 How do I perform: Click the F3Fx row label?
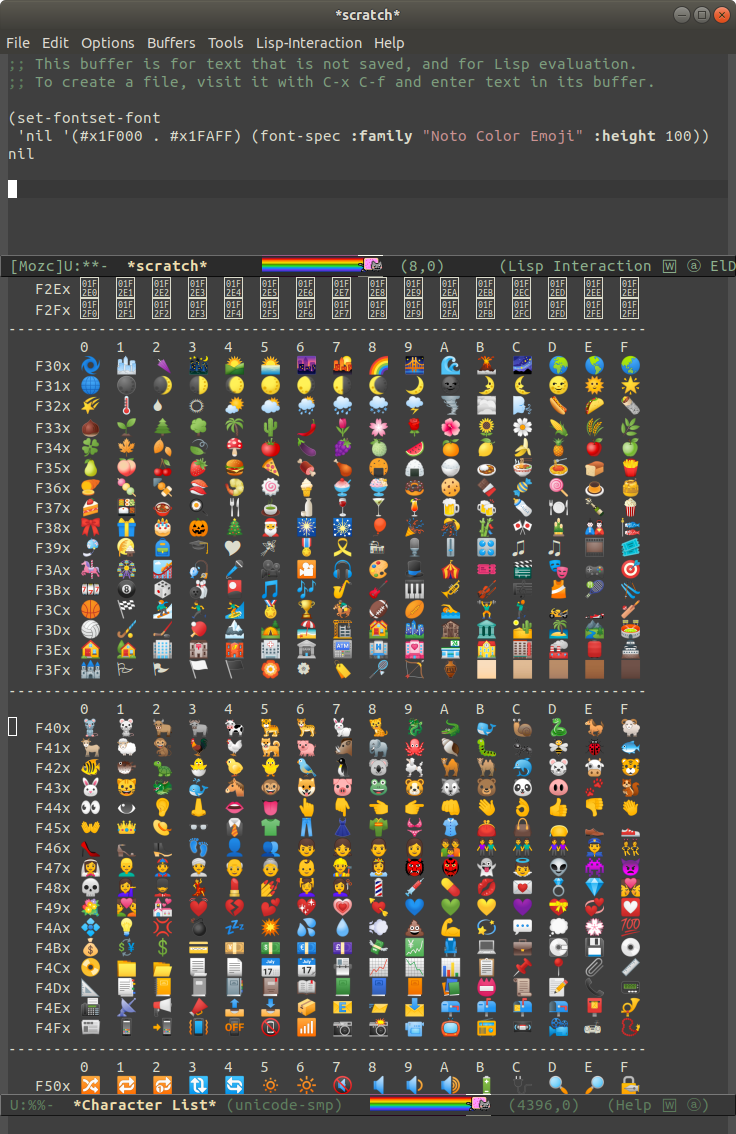coord(53,670)
